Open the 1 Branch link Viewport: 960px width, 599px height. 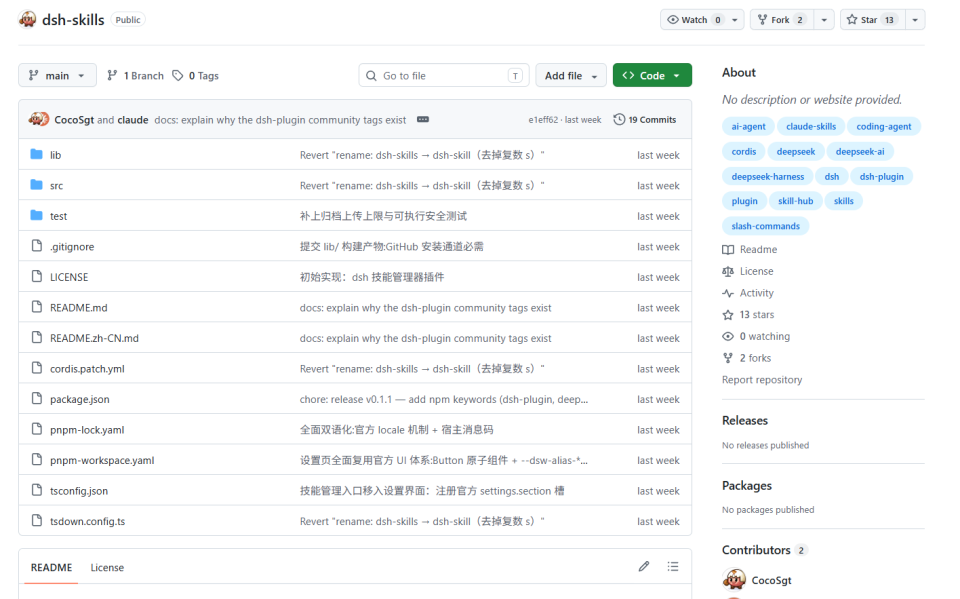[x=135, y=75]
